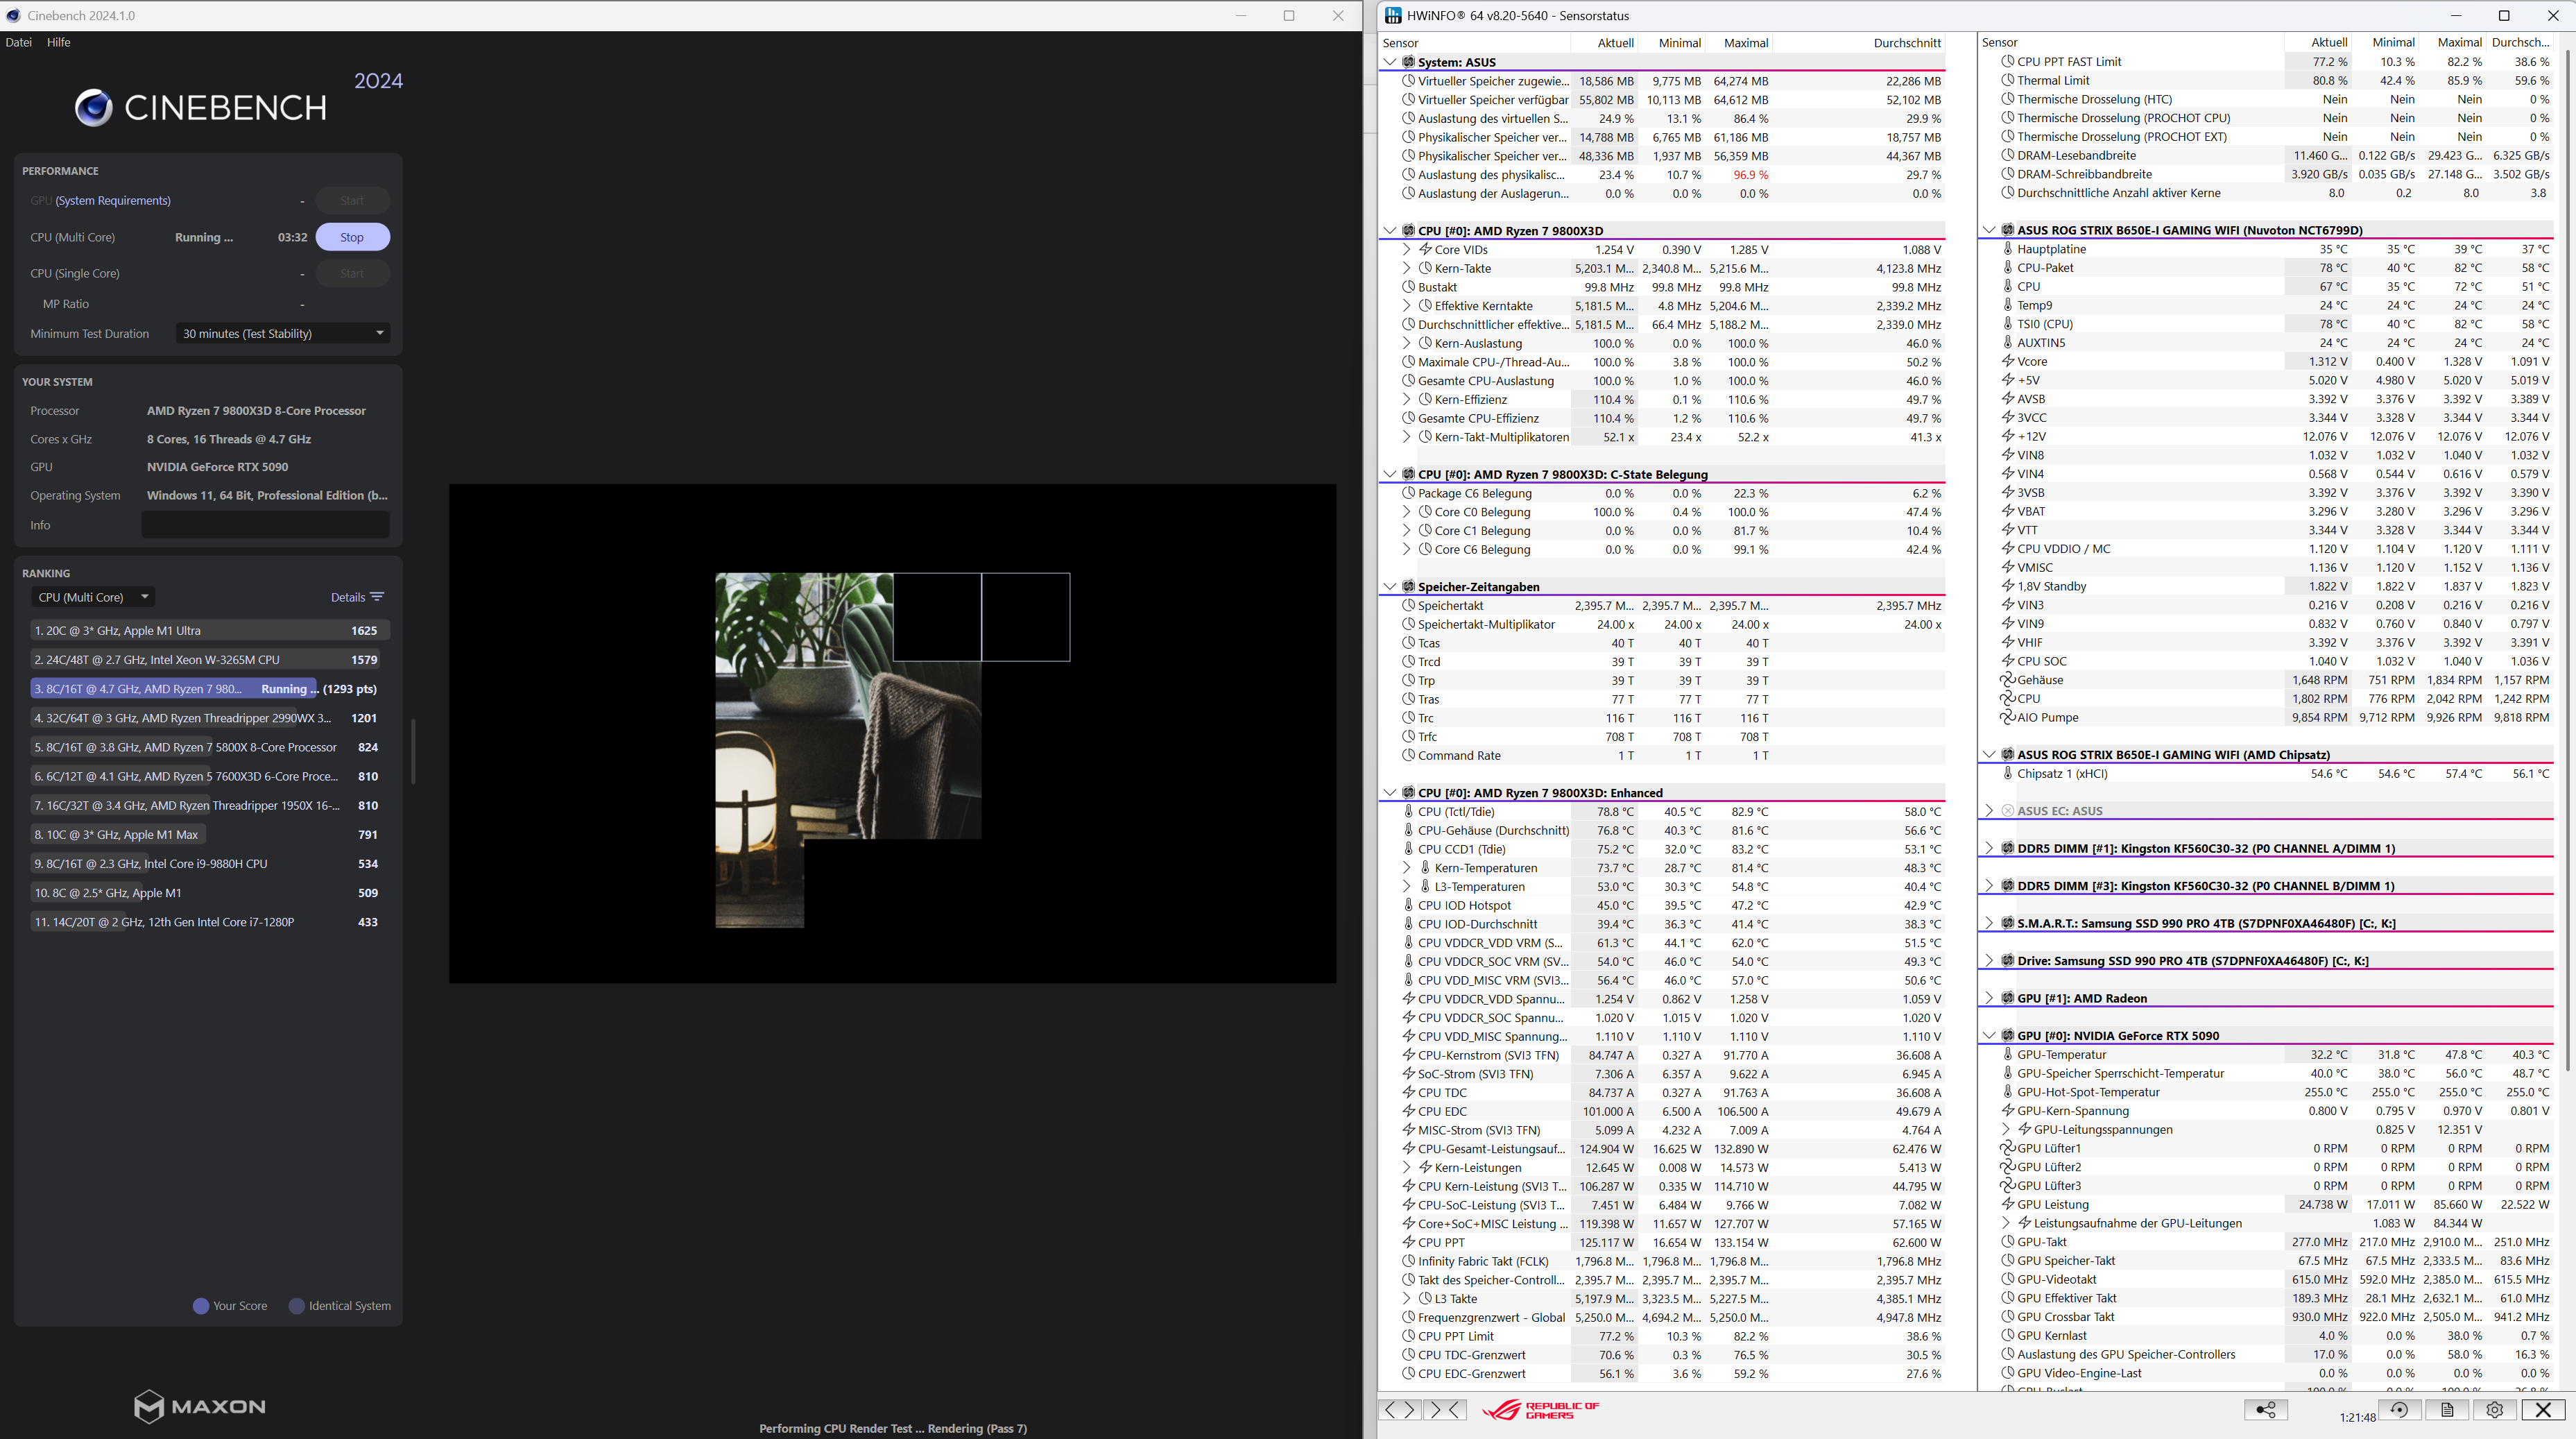The height and width of the screenshot is (1439, 2576).
Task: Close sensors with the bottom X button
Action: (2543, 1409)
